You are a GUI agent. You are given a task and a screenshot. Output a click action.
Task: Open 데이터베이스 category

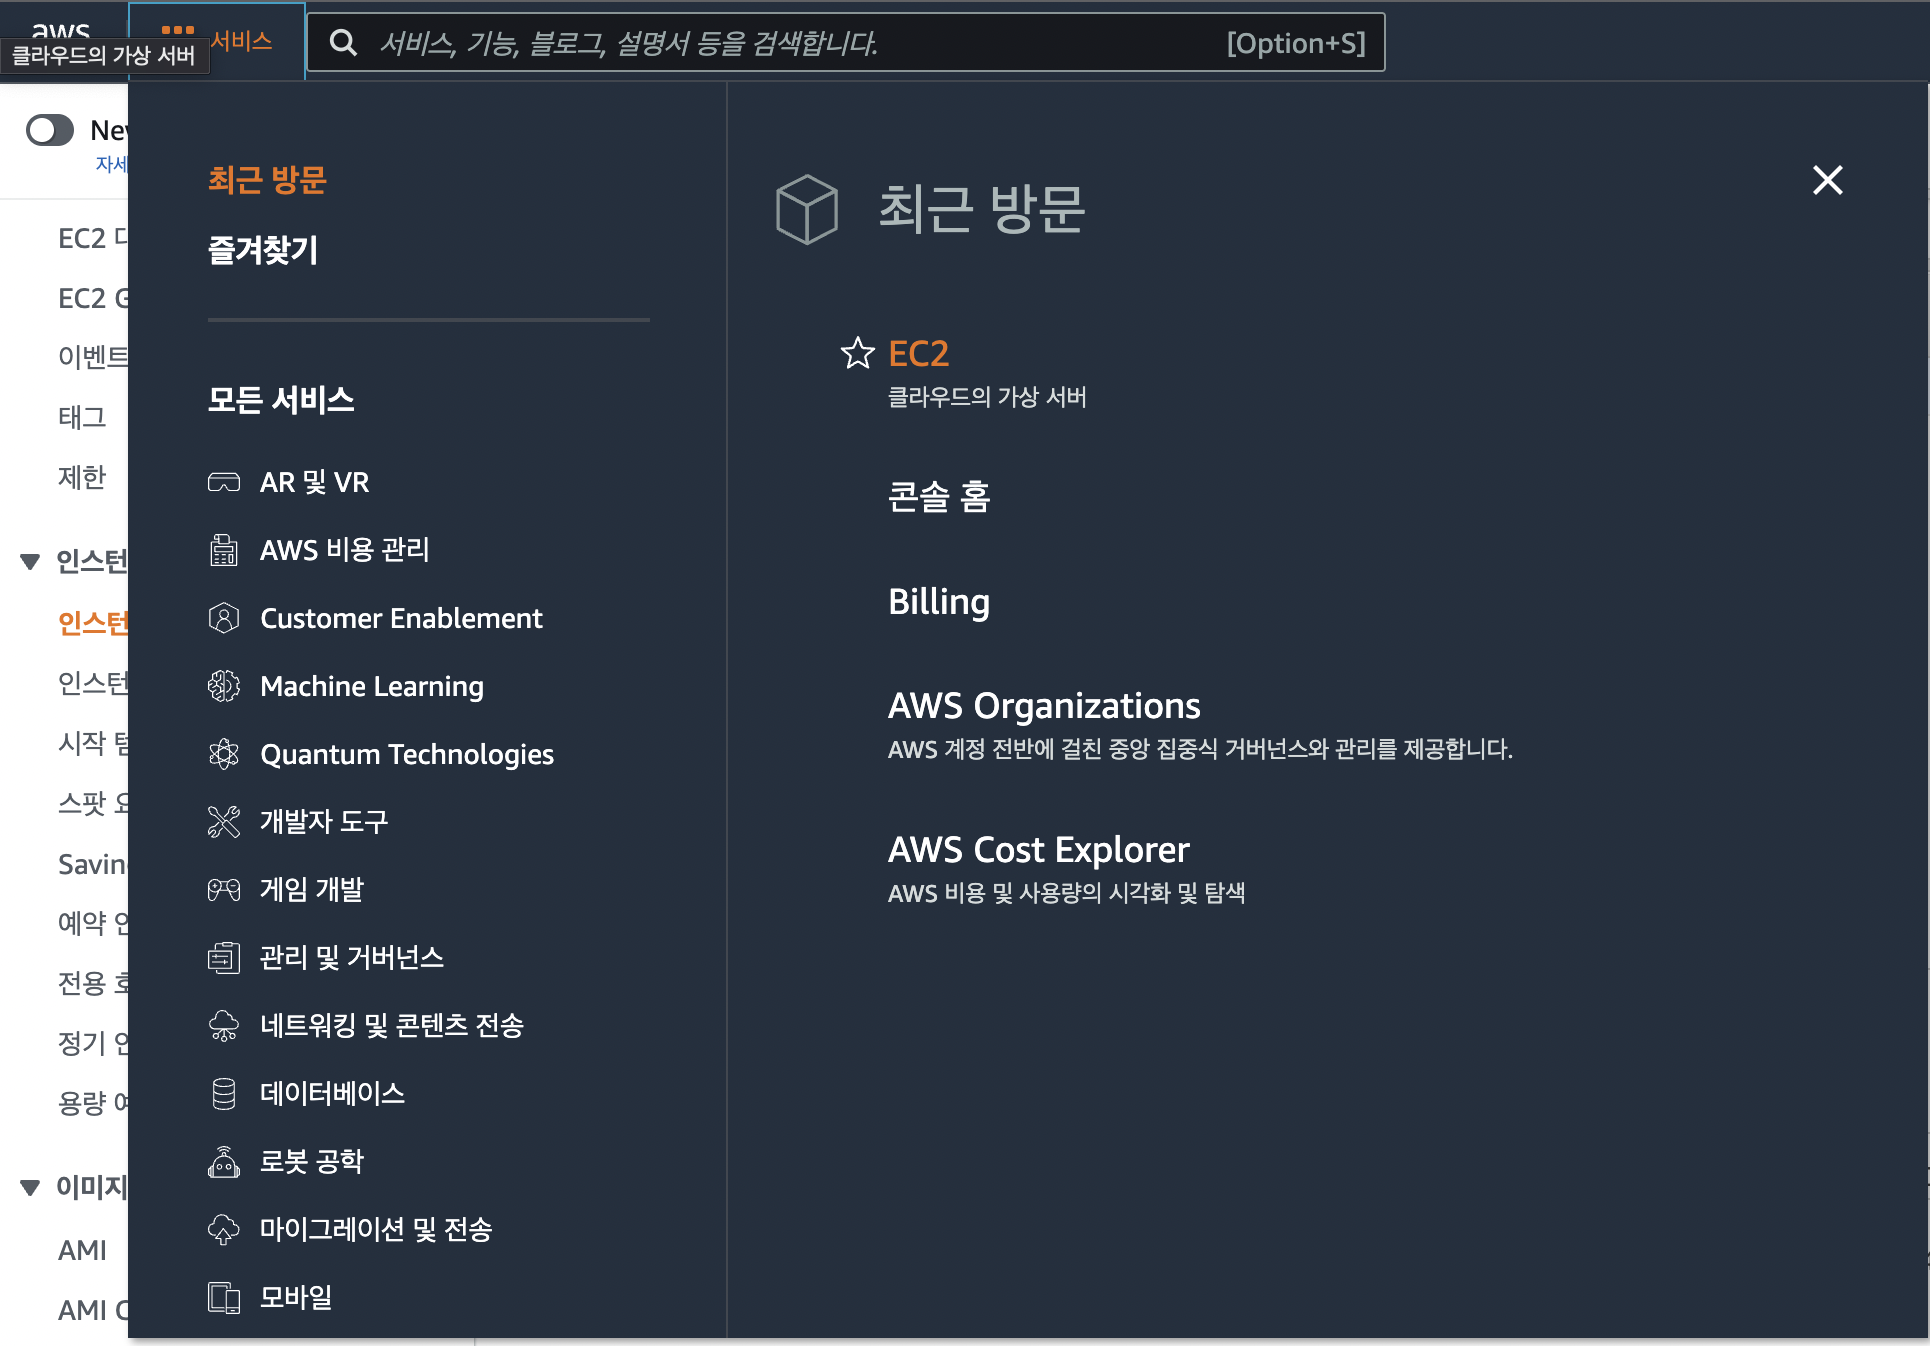[332, 1094]
